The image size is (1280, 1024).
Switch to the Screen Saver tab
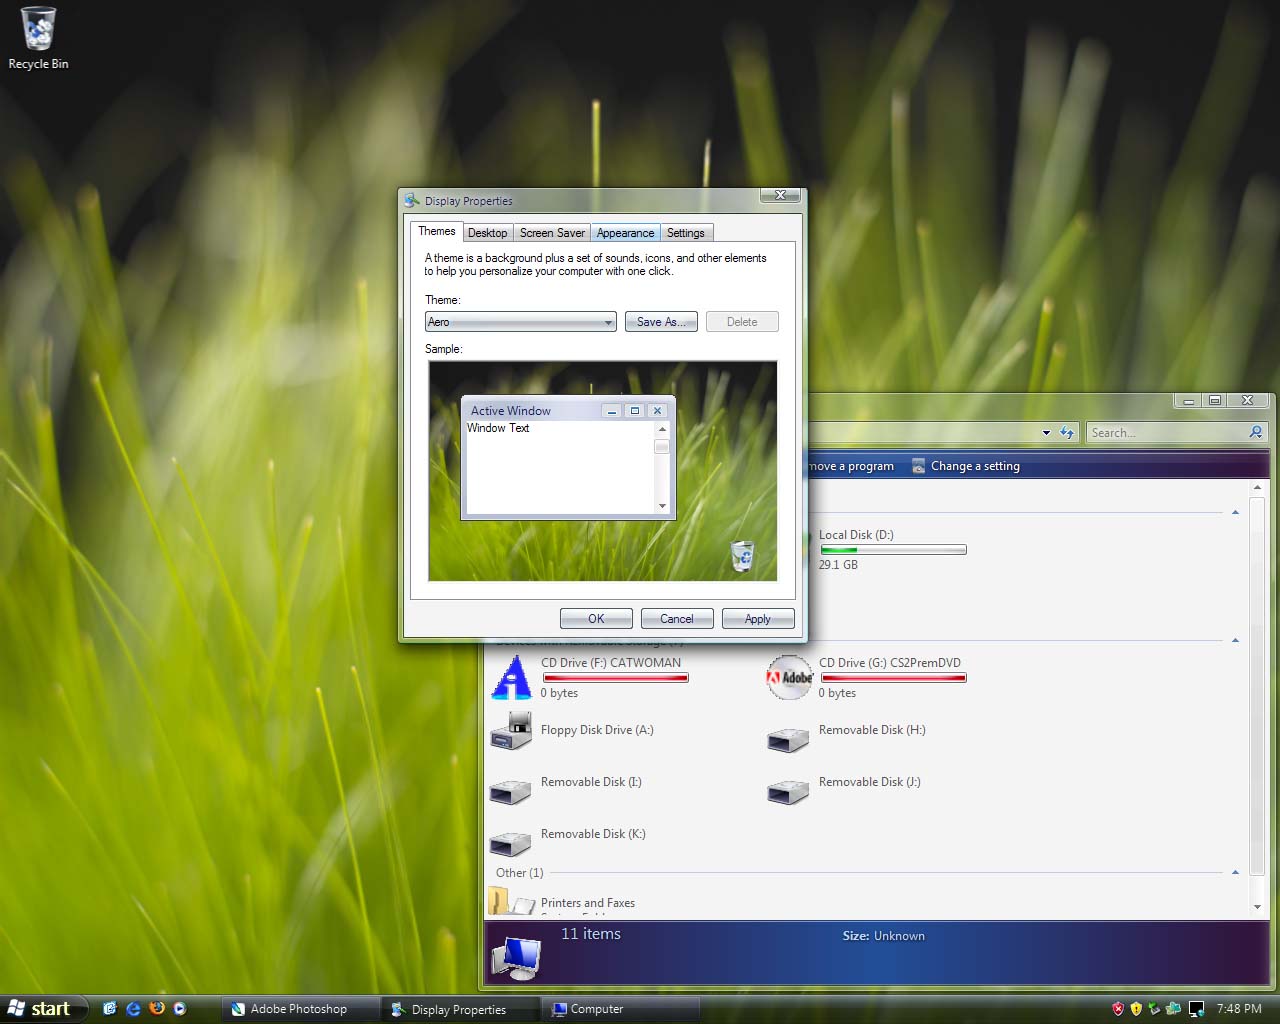click(552, 233)
